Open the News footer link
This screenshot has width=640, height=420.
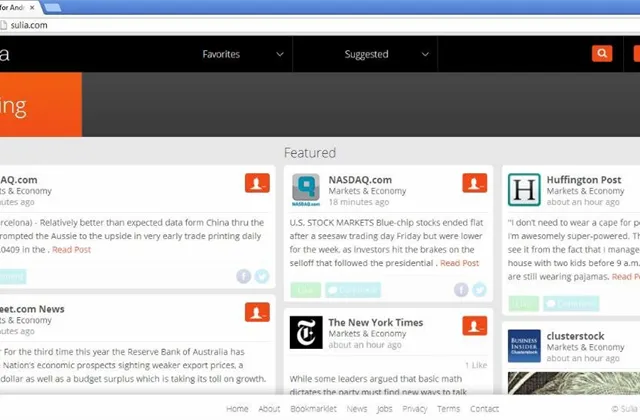(x=357, y=409)
